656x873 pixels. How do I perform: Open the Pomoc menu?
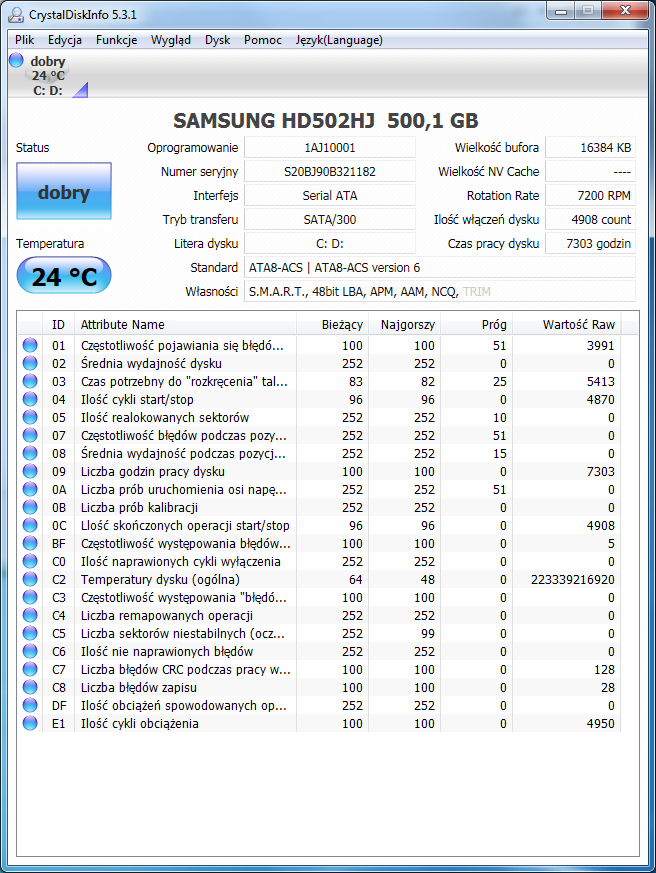coord(262,40)
